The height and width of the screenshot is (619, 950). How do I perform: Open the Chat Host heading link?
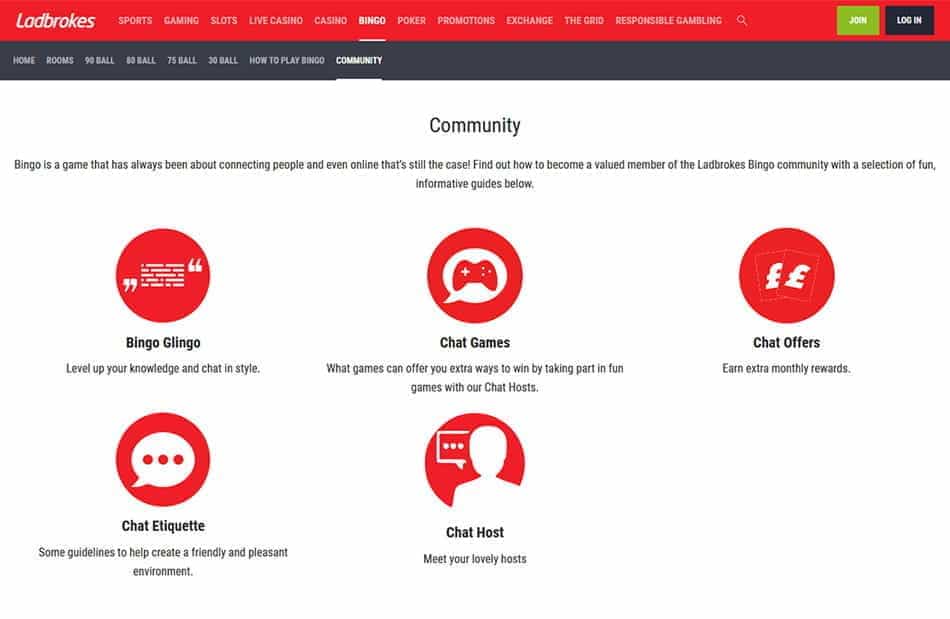(x=475, y=533)
